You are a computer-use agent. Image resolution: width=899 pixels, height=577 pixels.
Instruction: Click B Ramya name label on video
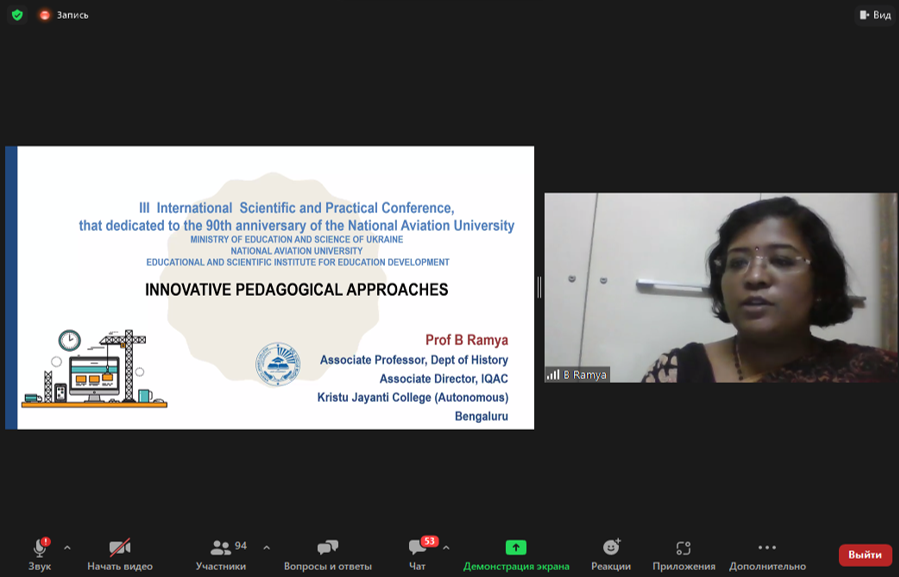pos(585,375)
